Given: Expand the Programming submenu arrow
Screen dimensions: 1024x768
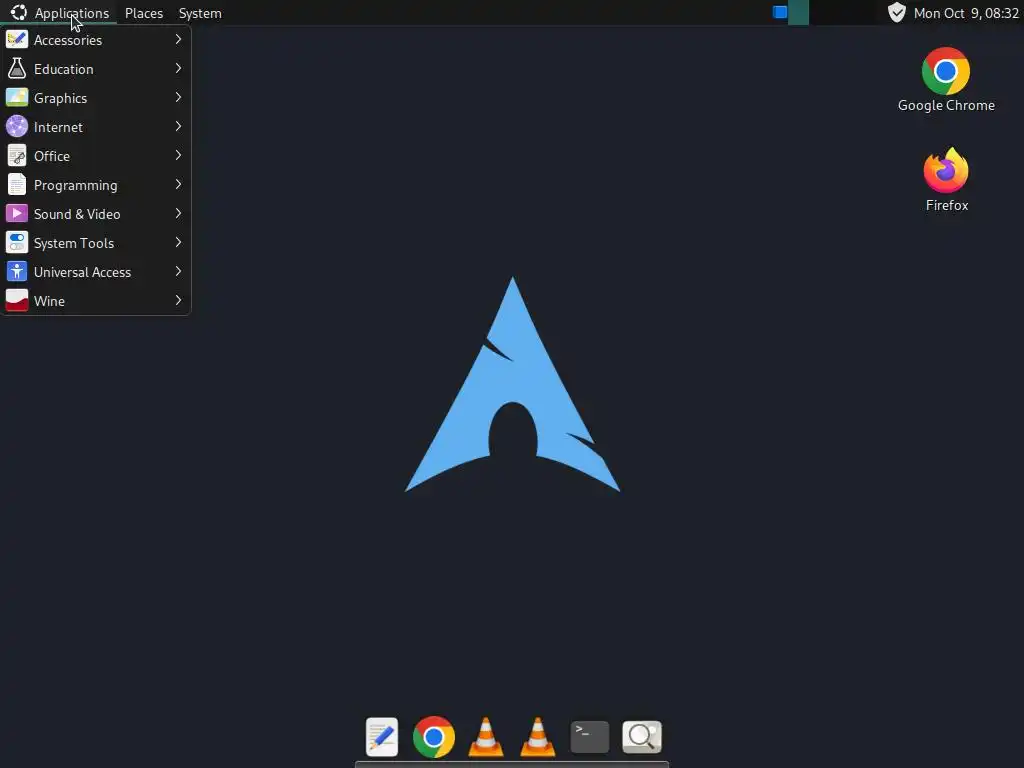Looking at the screenshot, I should [178, 185].
